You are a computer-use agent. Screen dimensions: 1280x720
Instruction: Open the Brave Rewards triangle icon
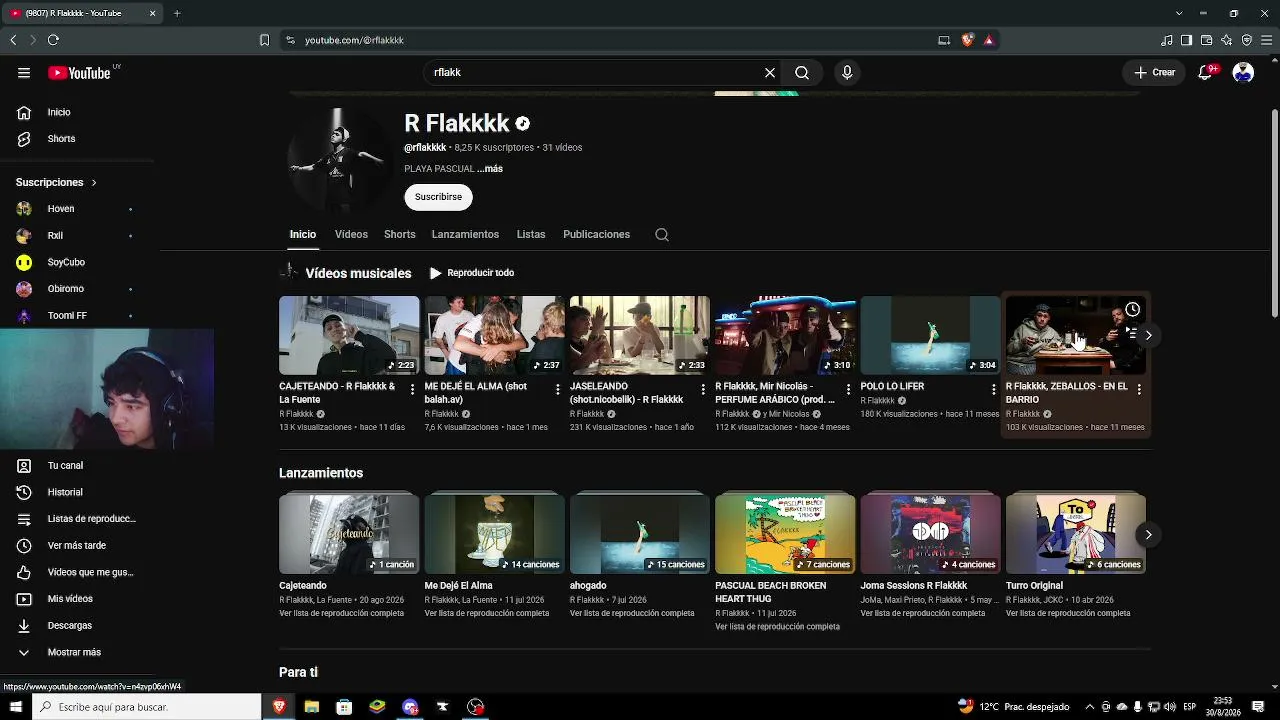[x=989, y=40]
